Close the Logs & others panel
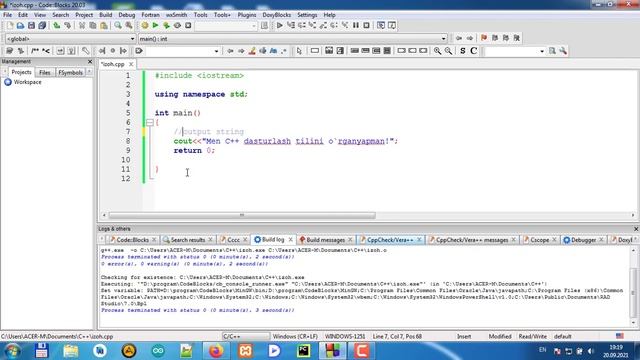The image size is (640, 360). [x=636, y=229]
